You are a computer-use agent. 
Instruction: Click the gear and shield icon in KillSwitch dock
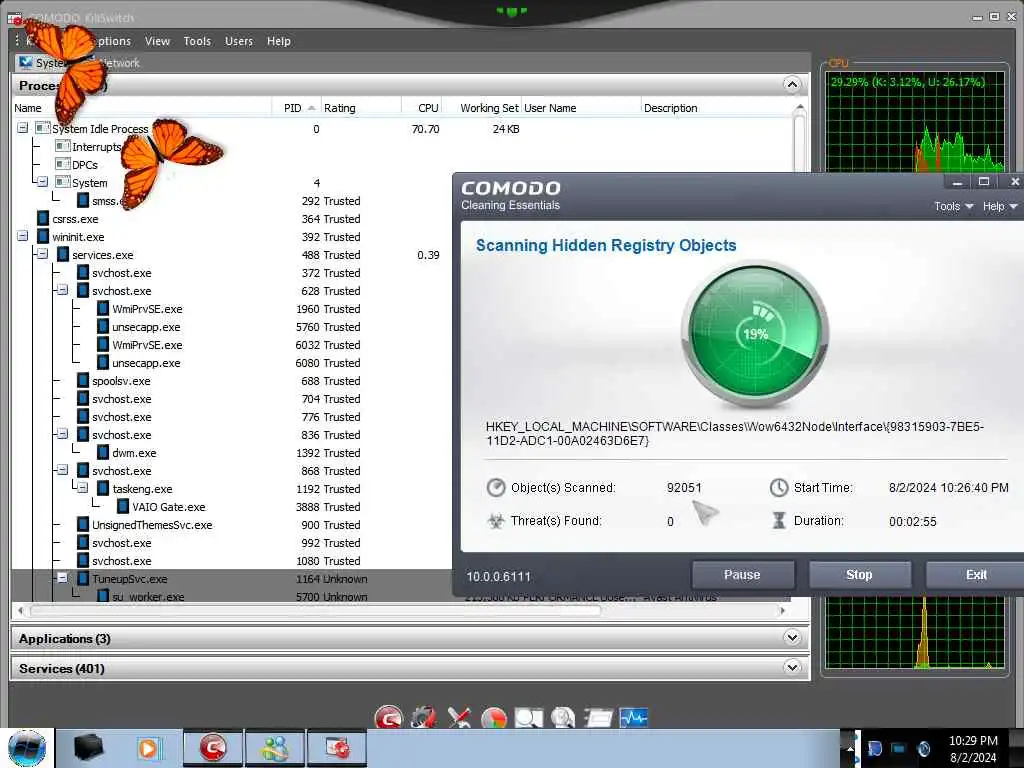click(x=424, y=718)
